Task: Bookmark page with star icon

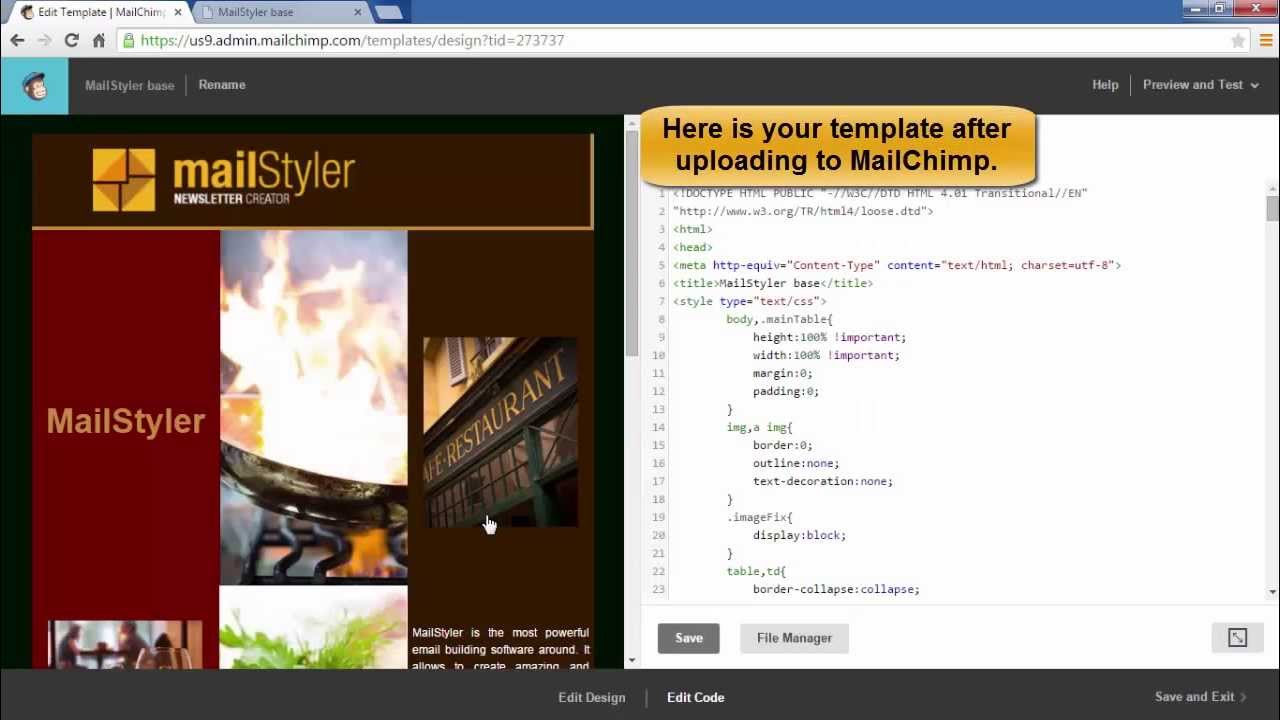Action: click(1238, 41)
